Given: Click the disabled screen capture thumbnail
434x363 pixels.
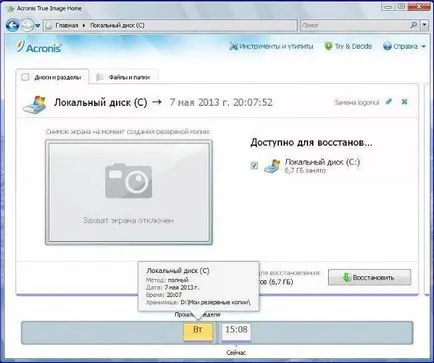Looking at the screenshot, I should tap(129, 192).
